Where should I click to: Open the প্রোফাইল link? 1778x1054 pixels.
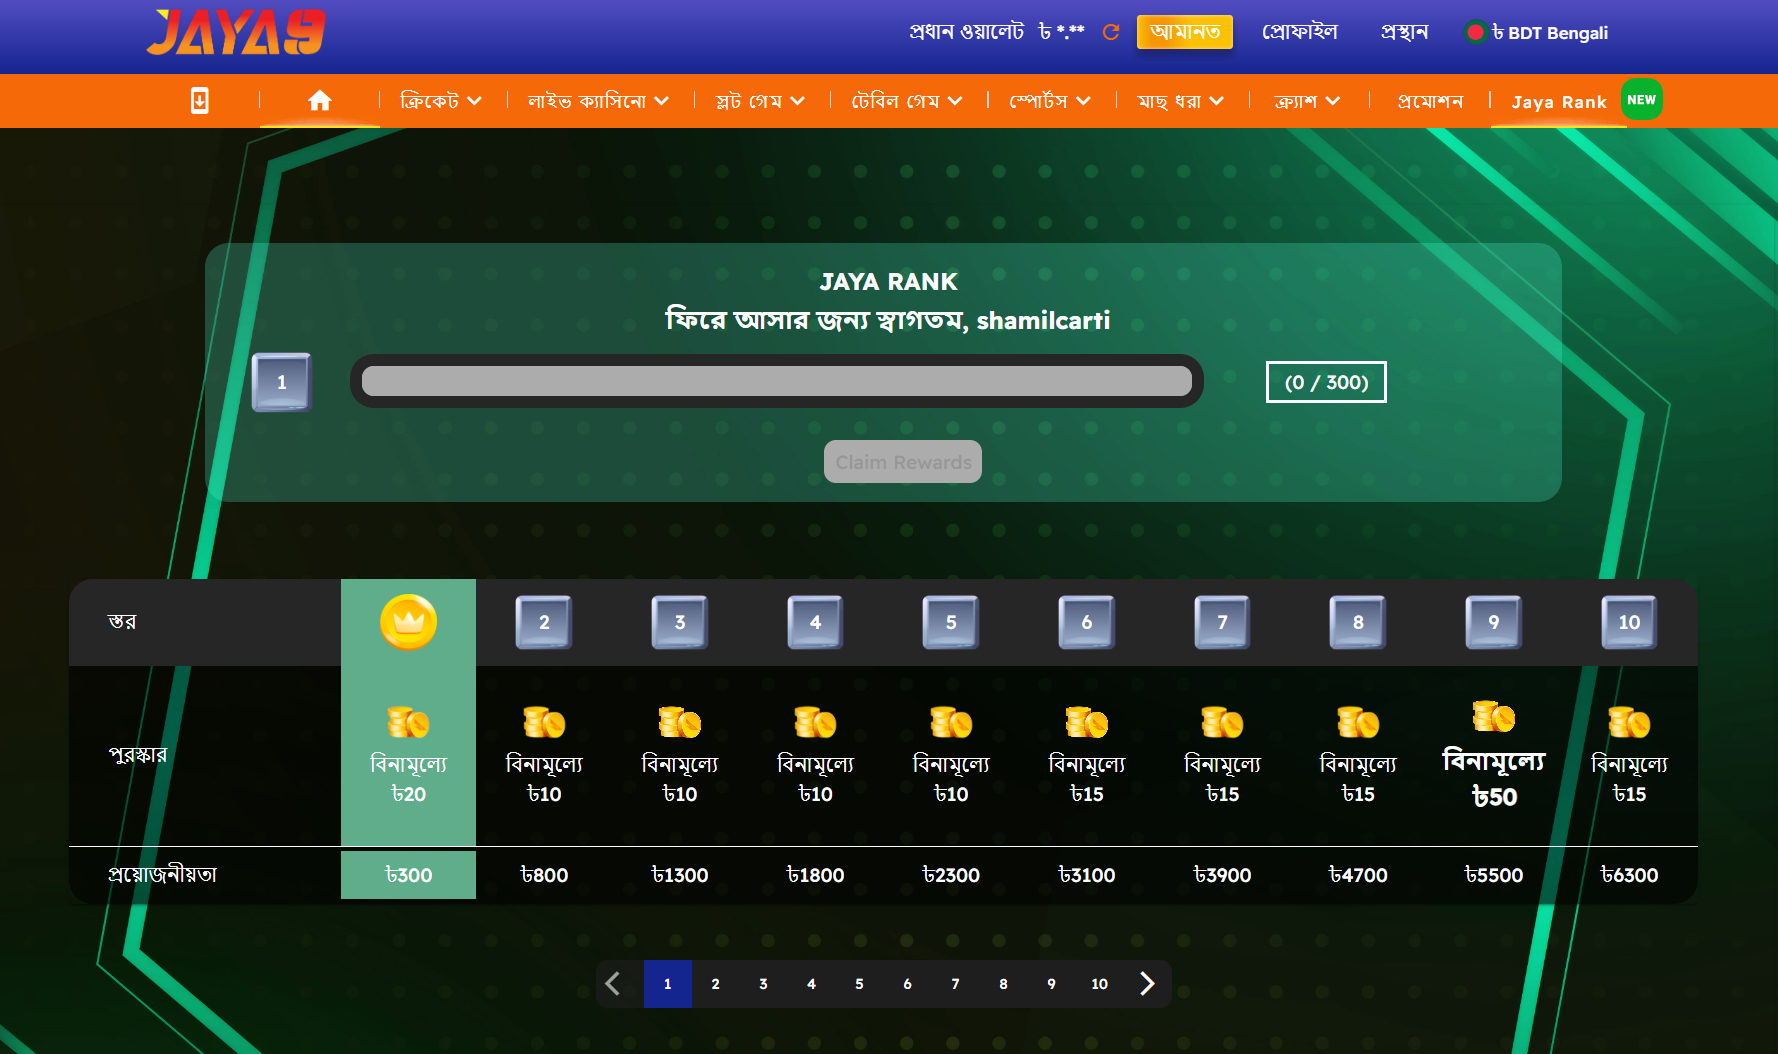[x=1300, y=32]
